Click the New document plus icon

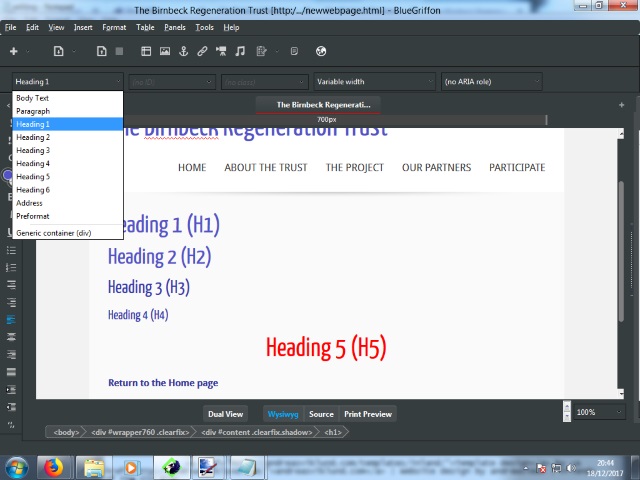13,51
